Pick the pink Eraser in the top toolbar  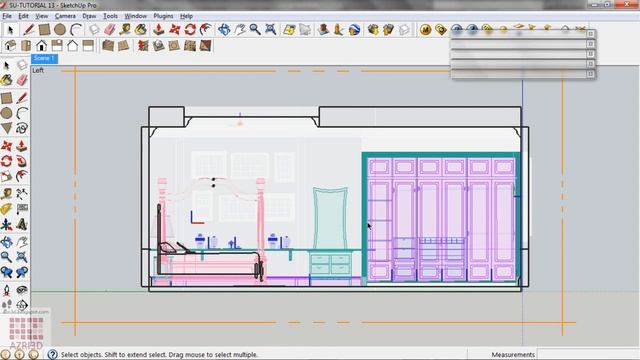click(110, 30)
